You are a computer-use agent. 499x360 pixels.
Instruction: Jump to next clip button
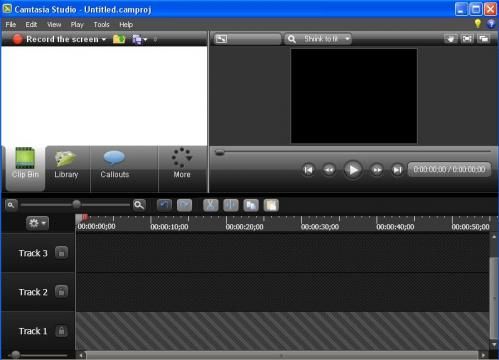(x=397, y=170)
